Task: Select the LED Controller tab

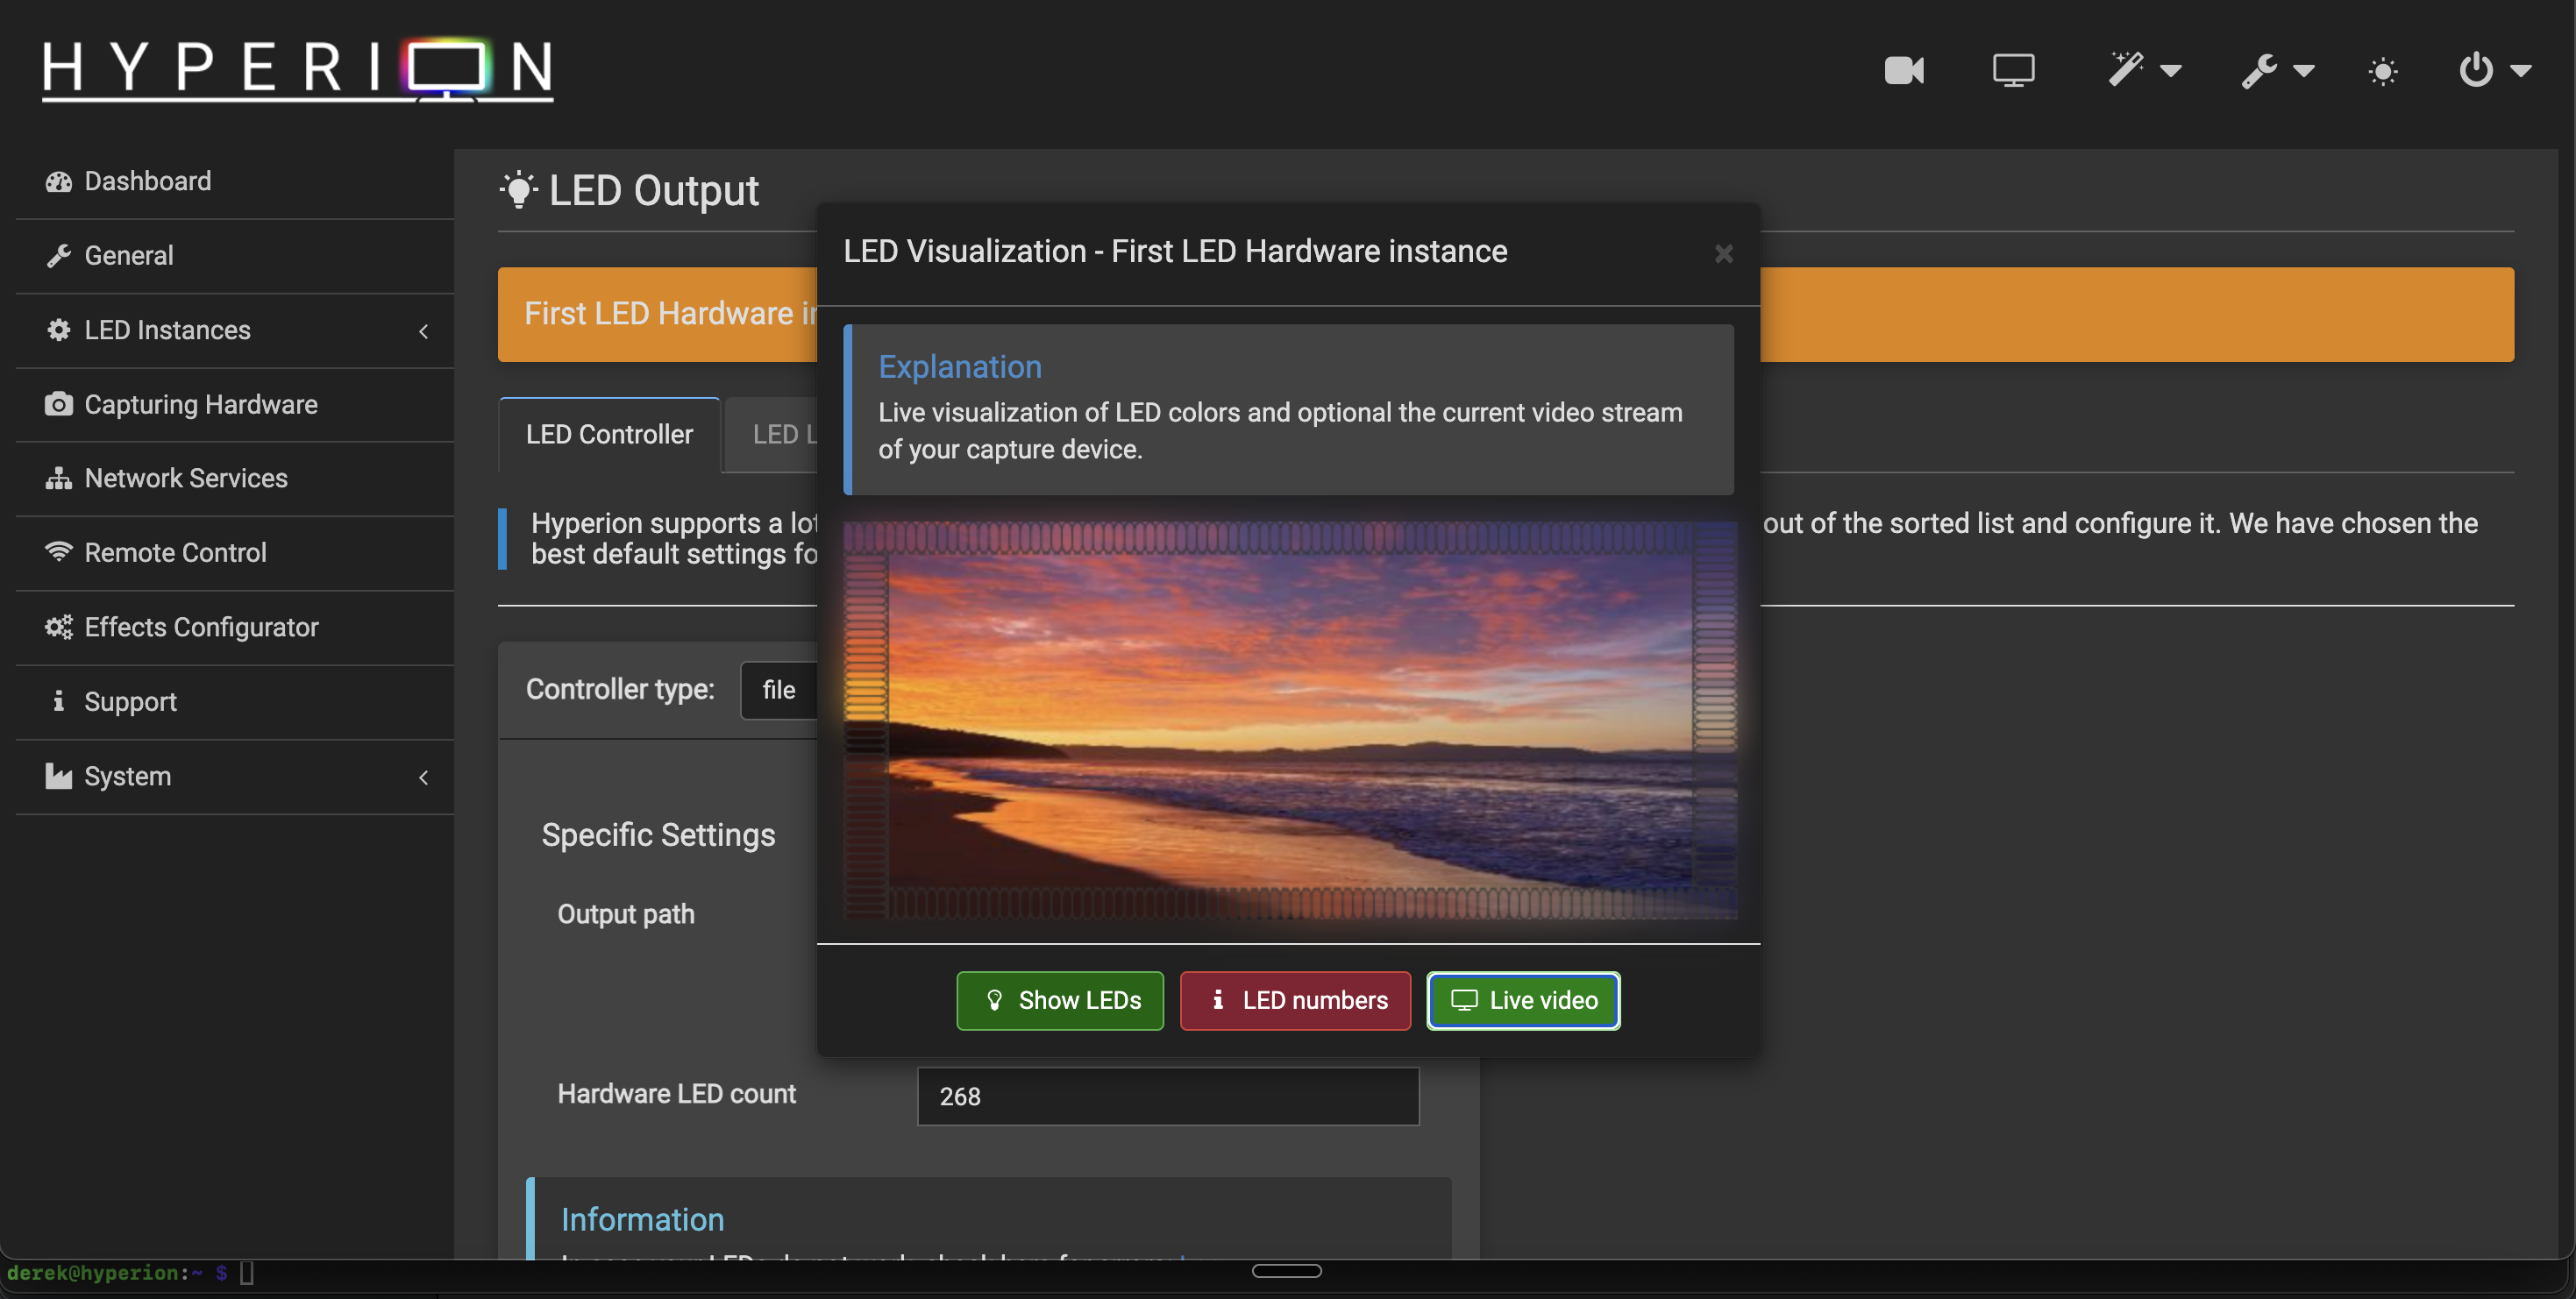Action: (609, 435)
